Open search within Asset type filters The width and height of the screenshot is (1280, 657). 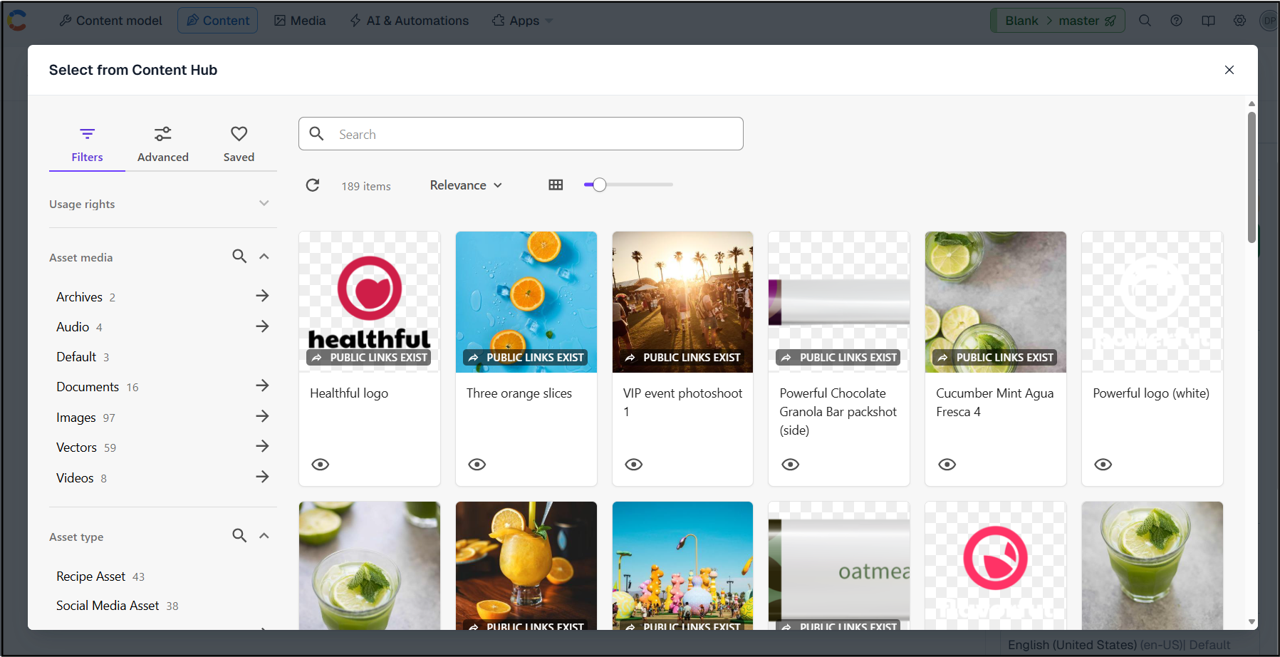pos(239,535)
